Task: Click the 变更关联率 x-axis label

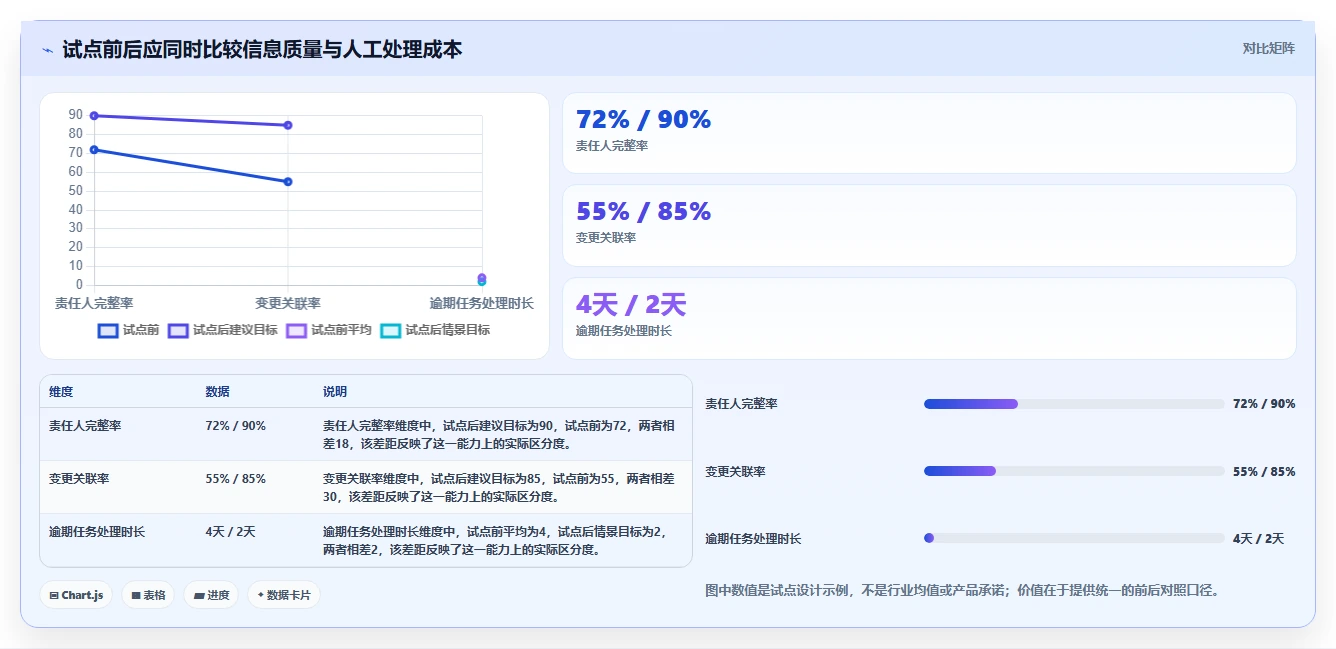Action: tap(288, 303)
